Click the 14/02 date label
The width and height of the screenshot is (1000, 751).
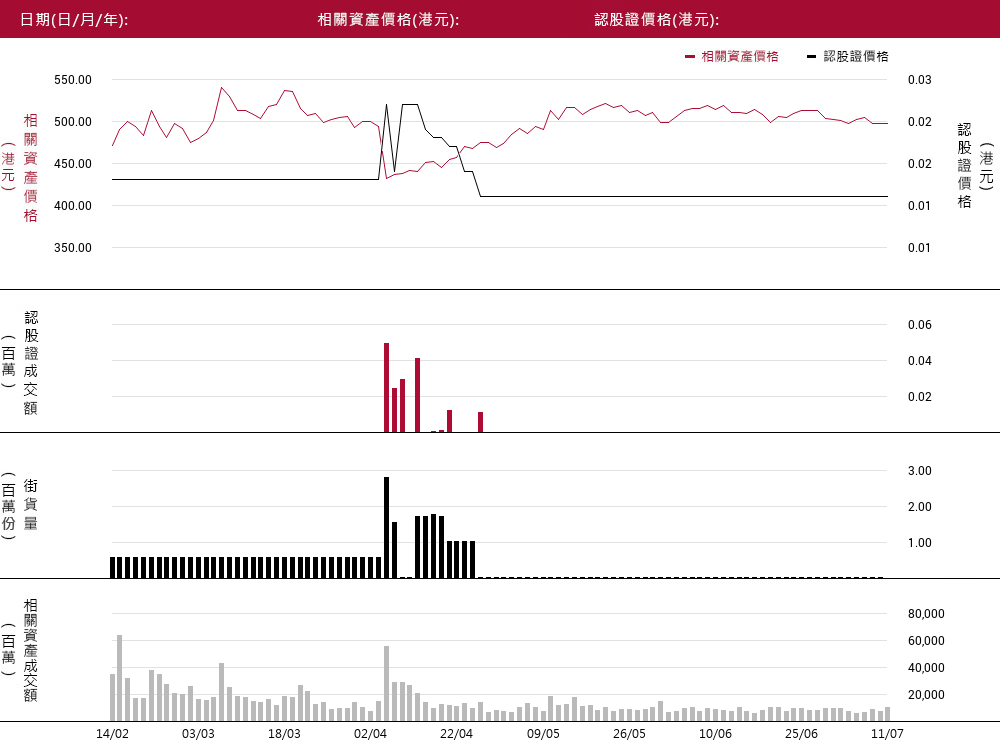pyautogui.click(x=112, y=733)
